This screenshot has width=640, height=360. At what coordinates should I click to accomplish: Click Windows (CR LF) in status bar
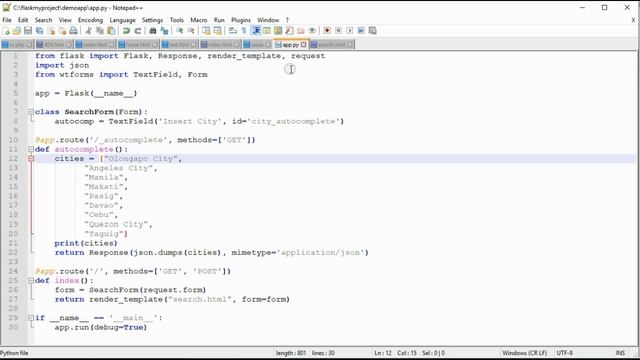point(524,353)
